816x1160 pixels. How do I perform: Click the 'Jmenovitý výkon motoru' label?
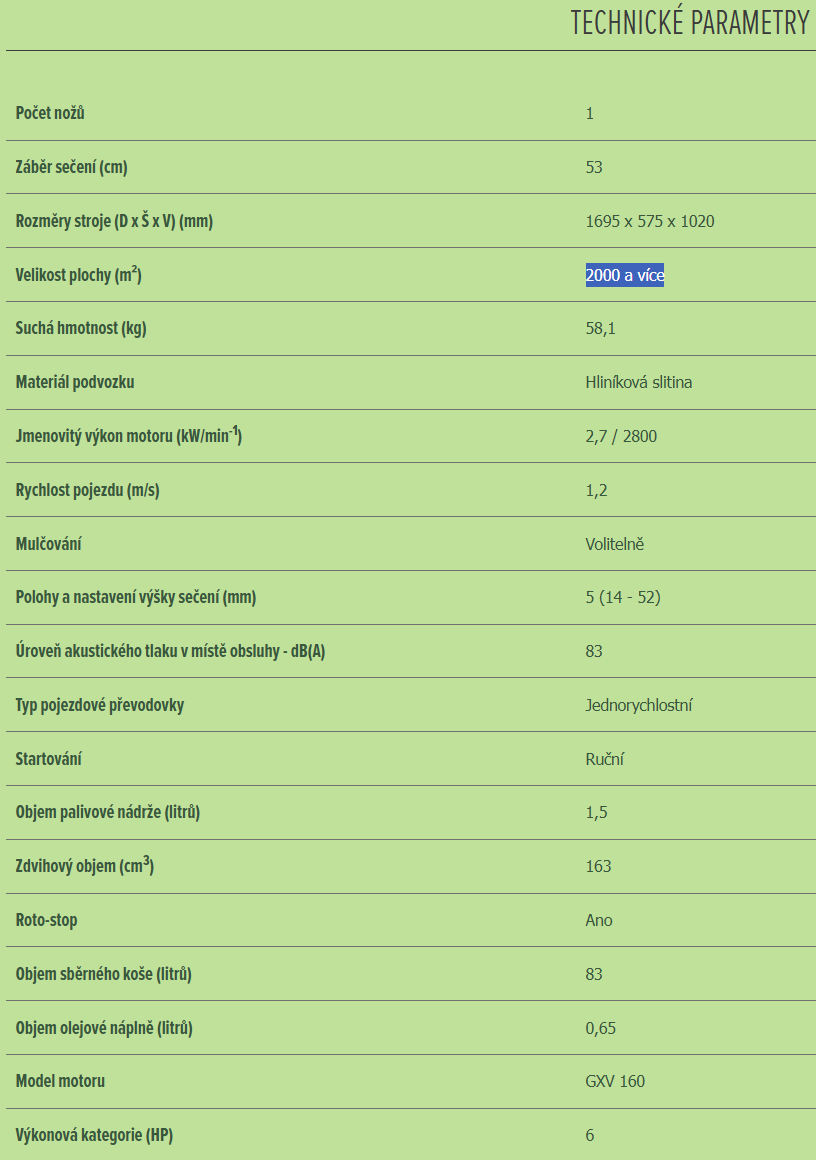129,436
